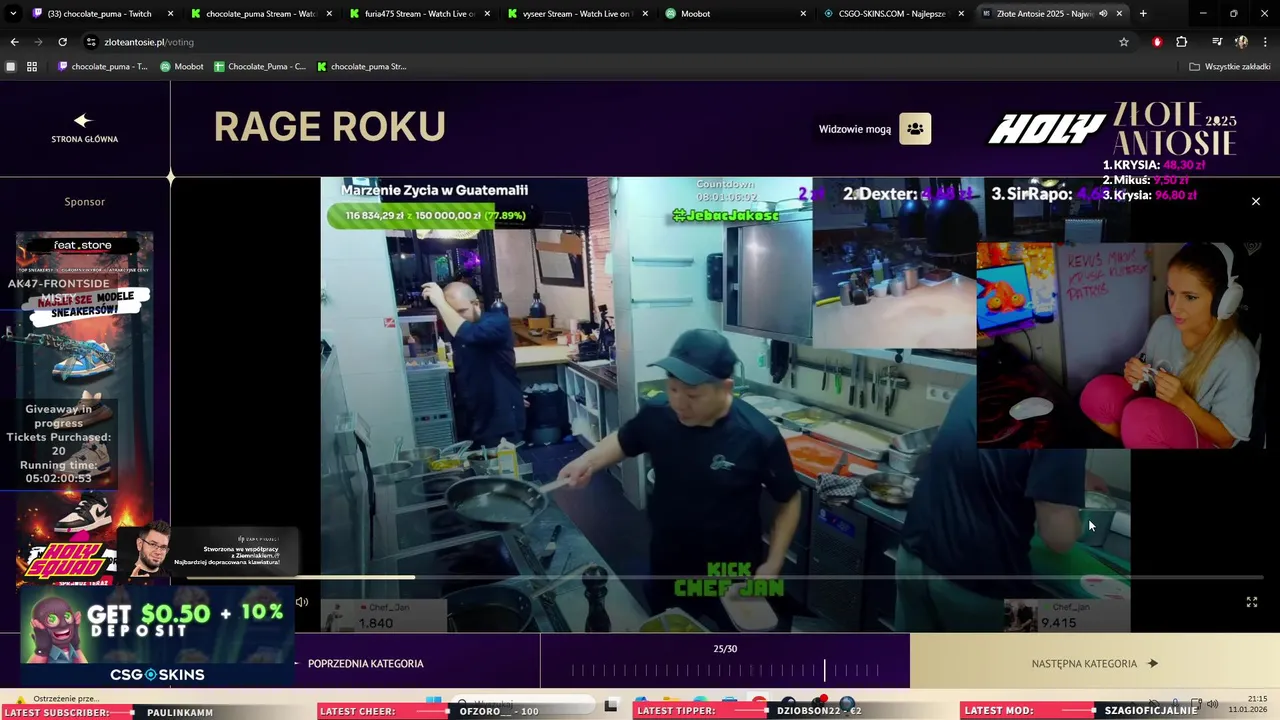Click the 25/30 category counter
Screen dimensions: 1280x720
(725, 649)
